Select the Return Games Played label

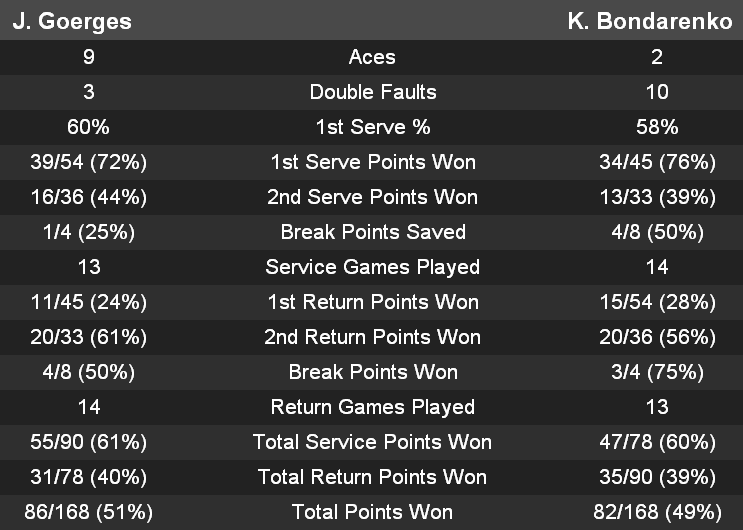coord(372,407)
